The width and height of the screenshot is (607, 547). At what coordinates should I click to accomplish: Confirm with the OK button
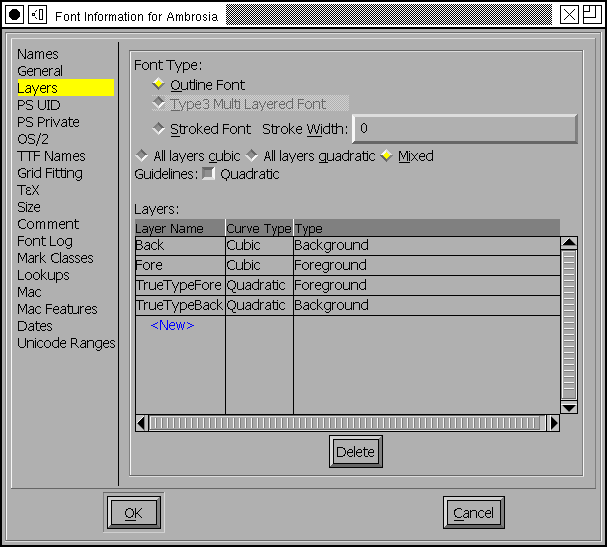[x=133, y=513]
